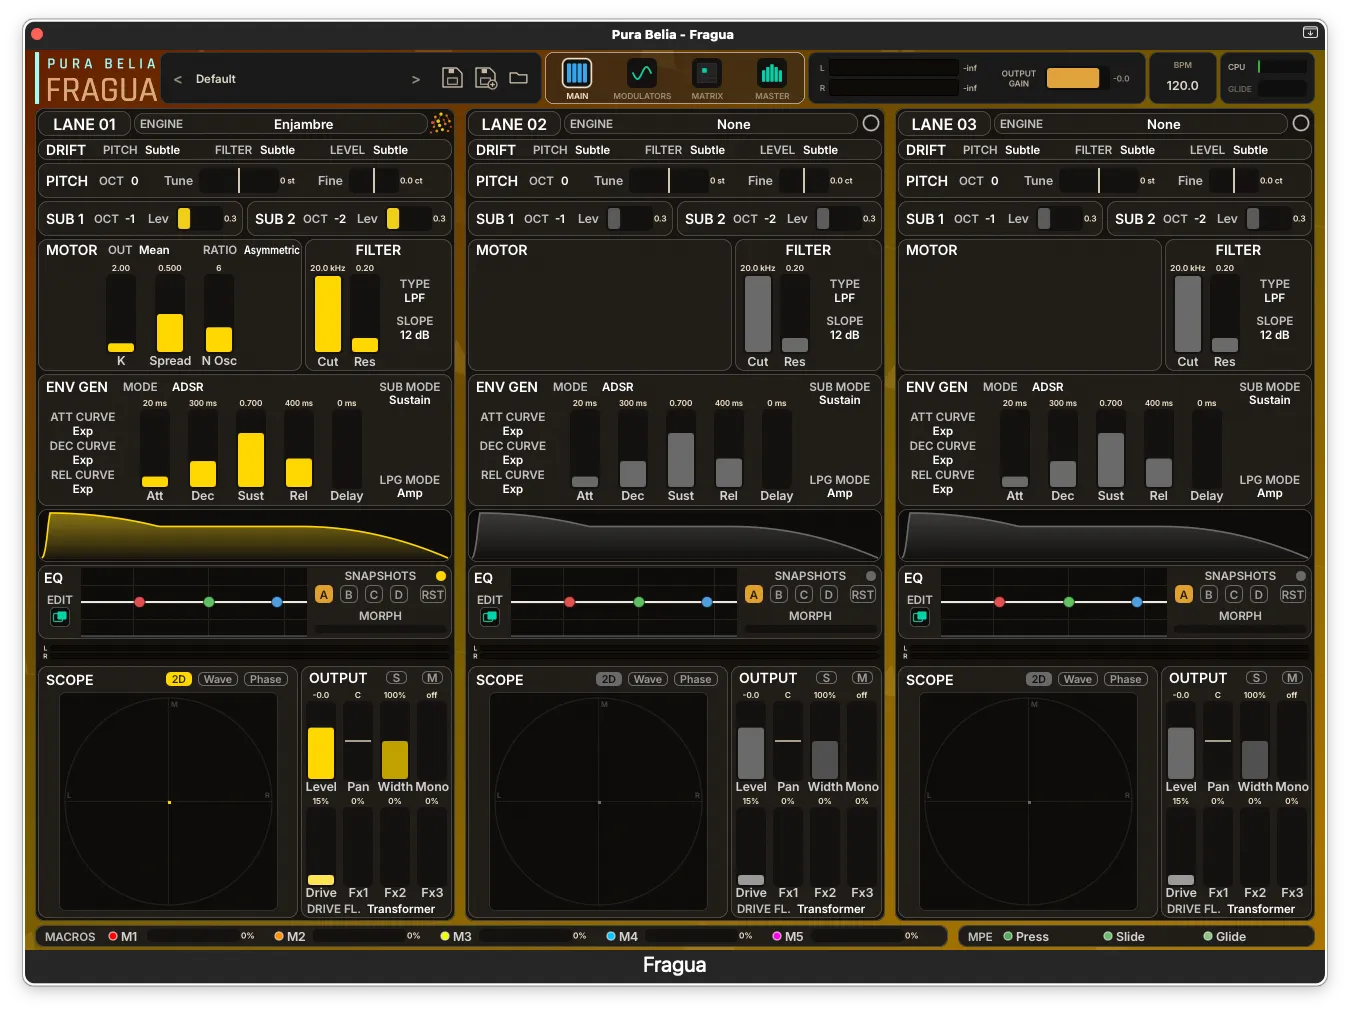Save the current preset with the disk icon
The height and width of the screenshot is (1013, 1350).
tap(452, 78)
